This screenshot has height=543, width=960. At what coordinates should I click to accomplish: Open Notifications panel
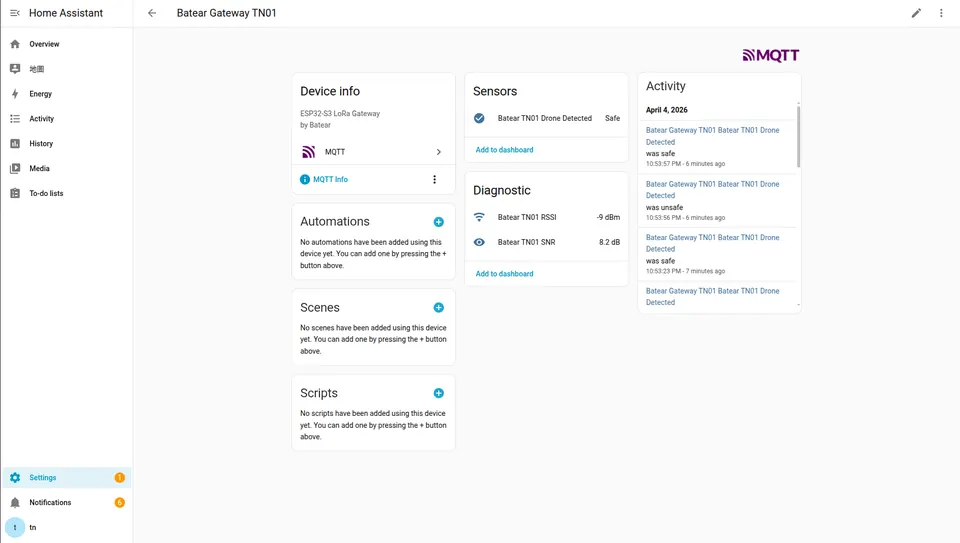[67, 503]
